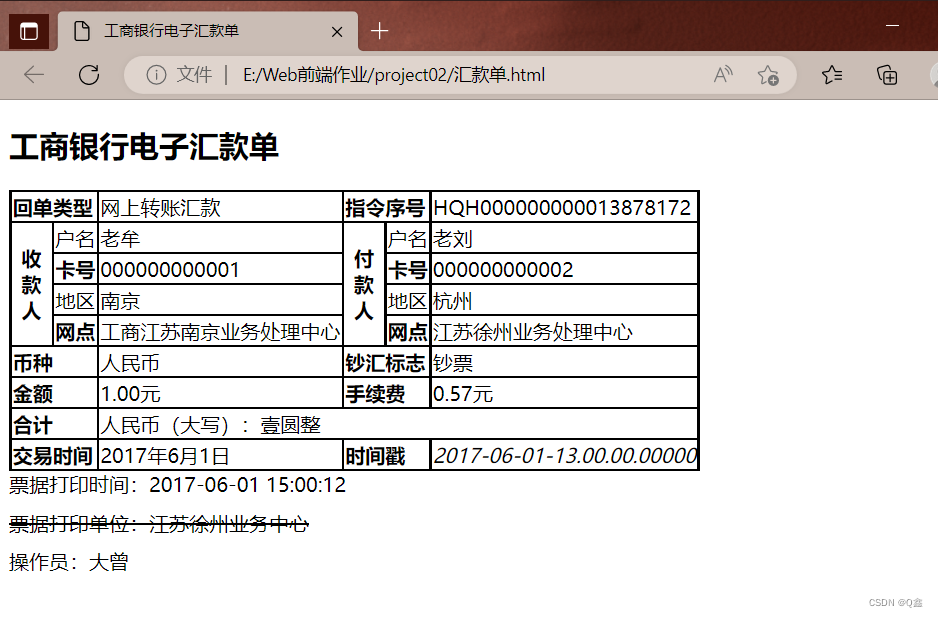
Task: Add page to favorites star icon
Action: [768, 75]
